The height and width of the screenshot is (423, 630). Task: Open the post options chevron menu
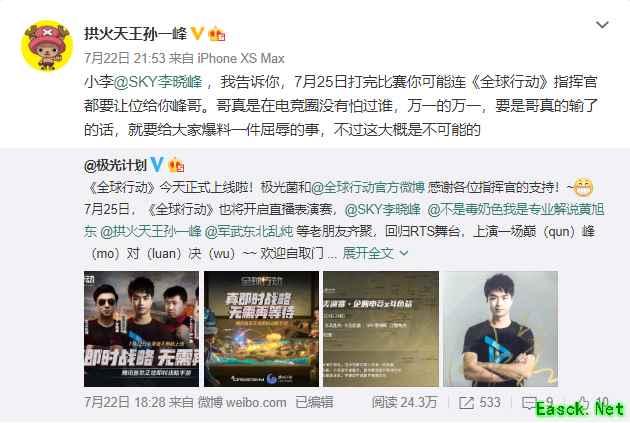(602, 25)
